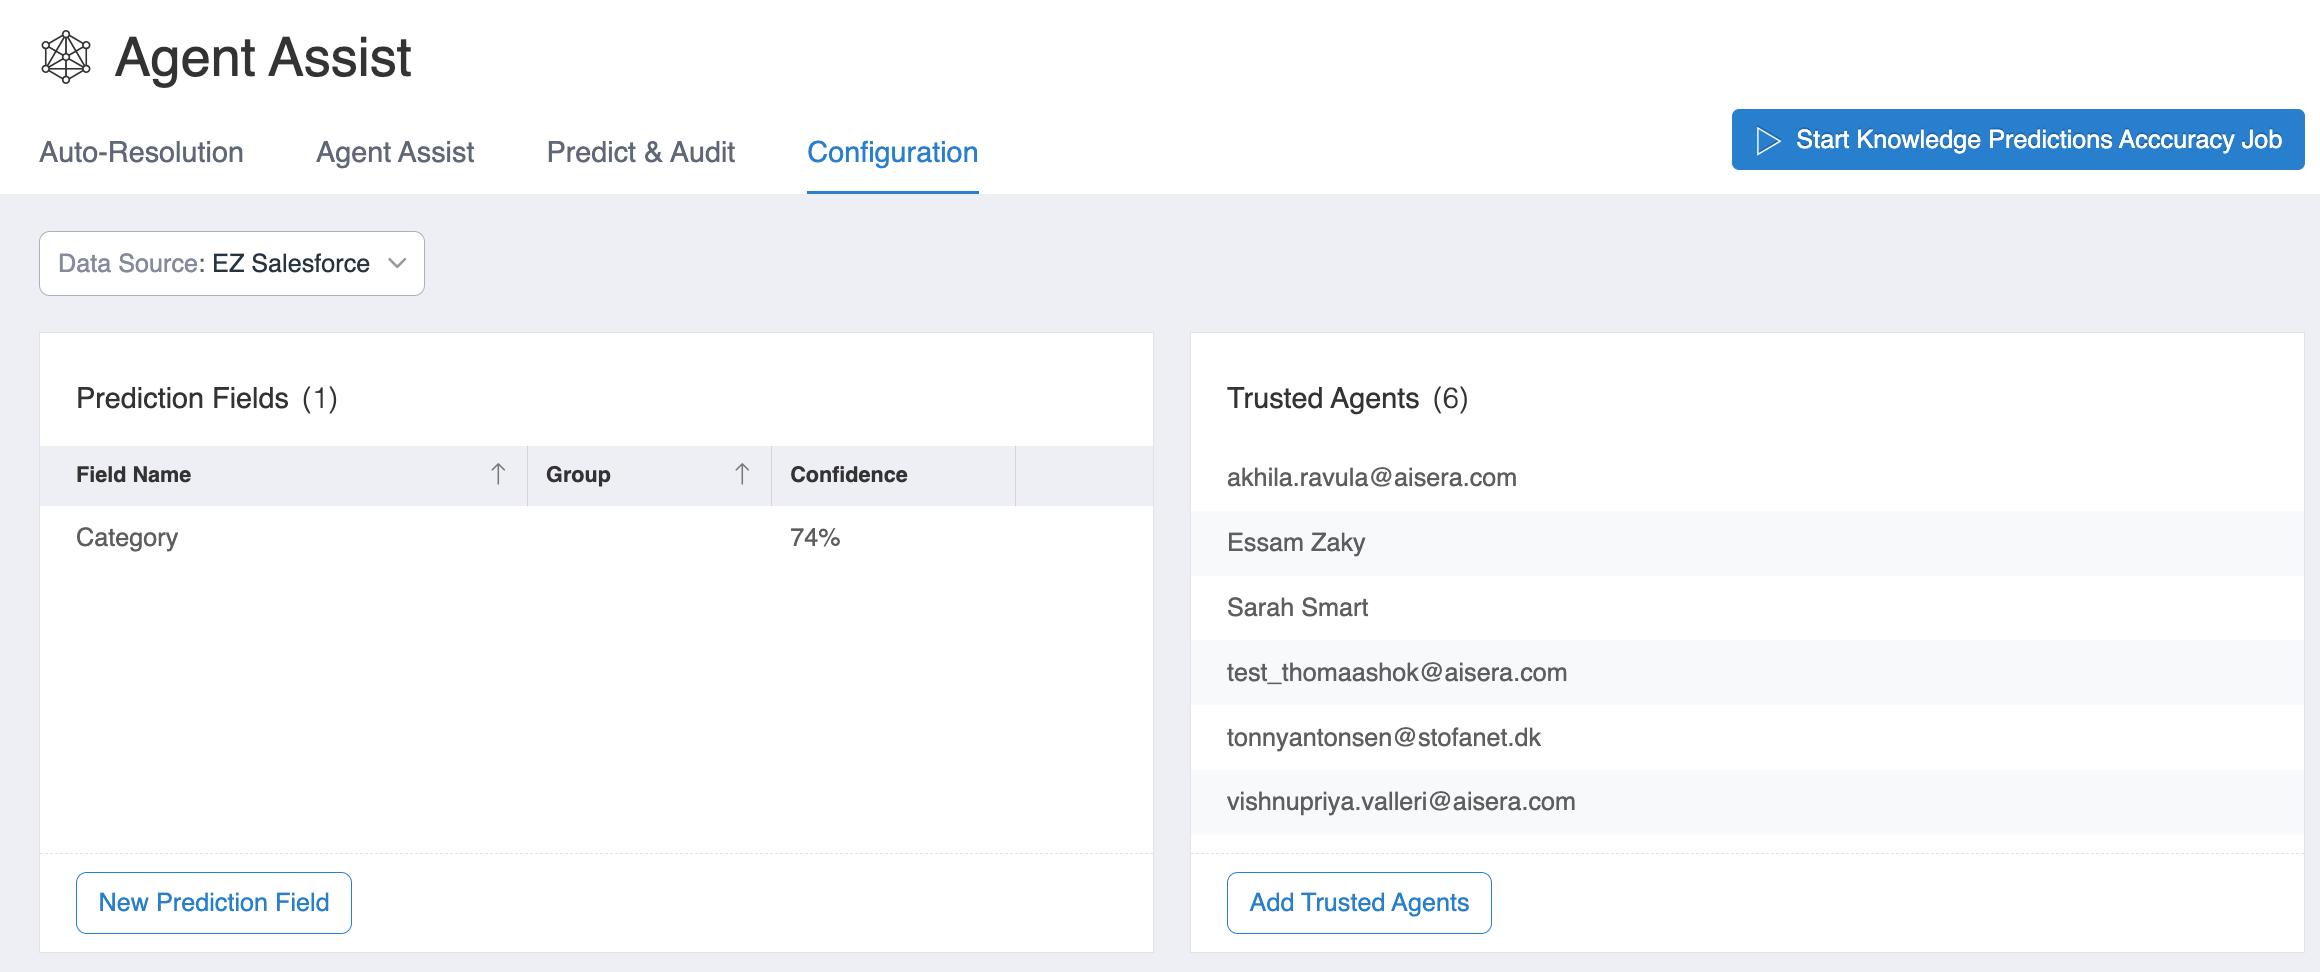Open the Data Source EZ Salesforce dropdown
2320x972 pixels.
coord(232,264)
